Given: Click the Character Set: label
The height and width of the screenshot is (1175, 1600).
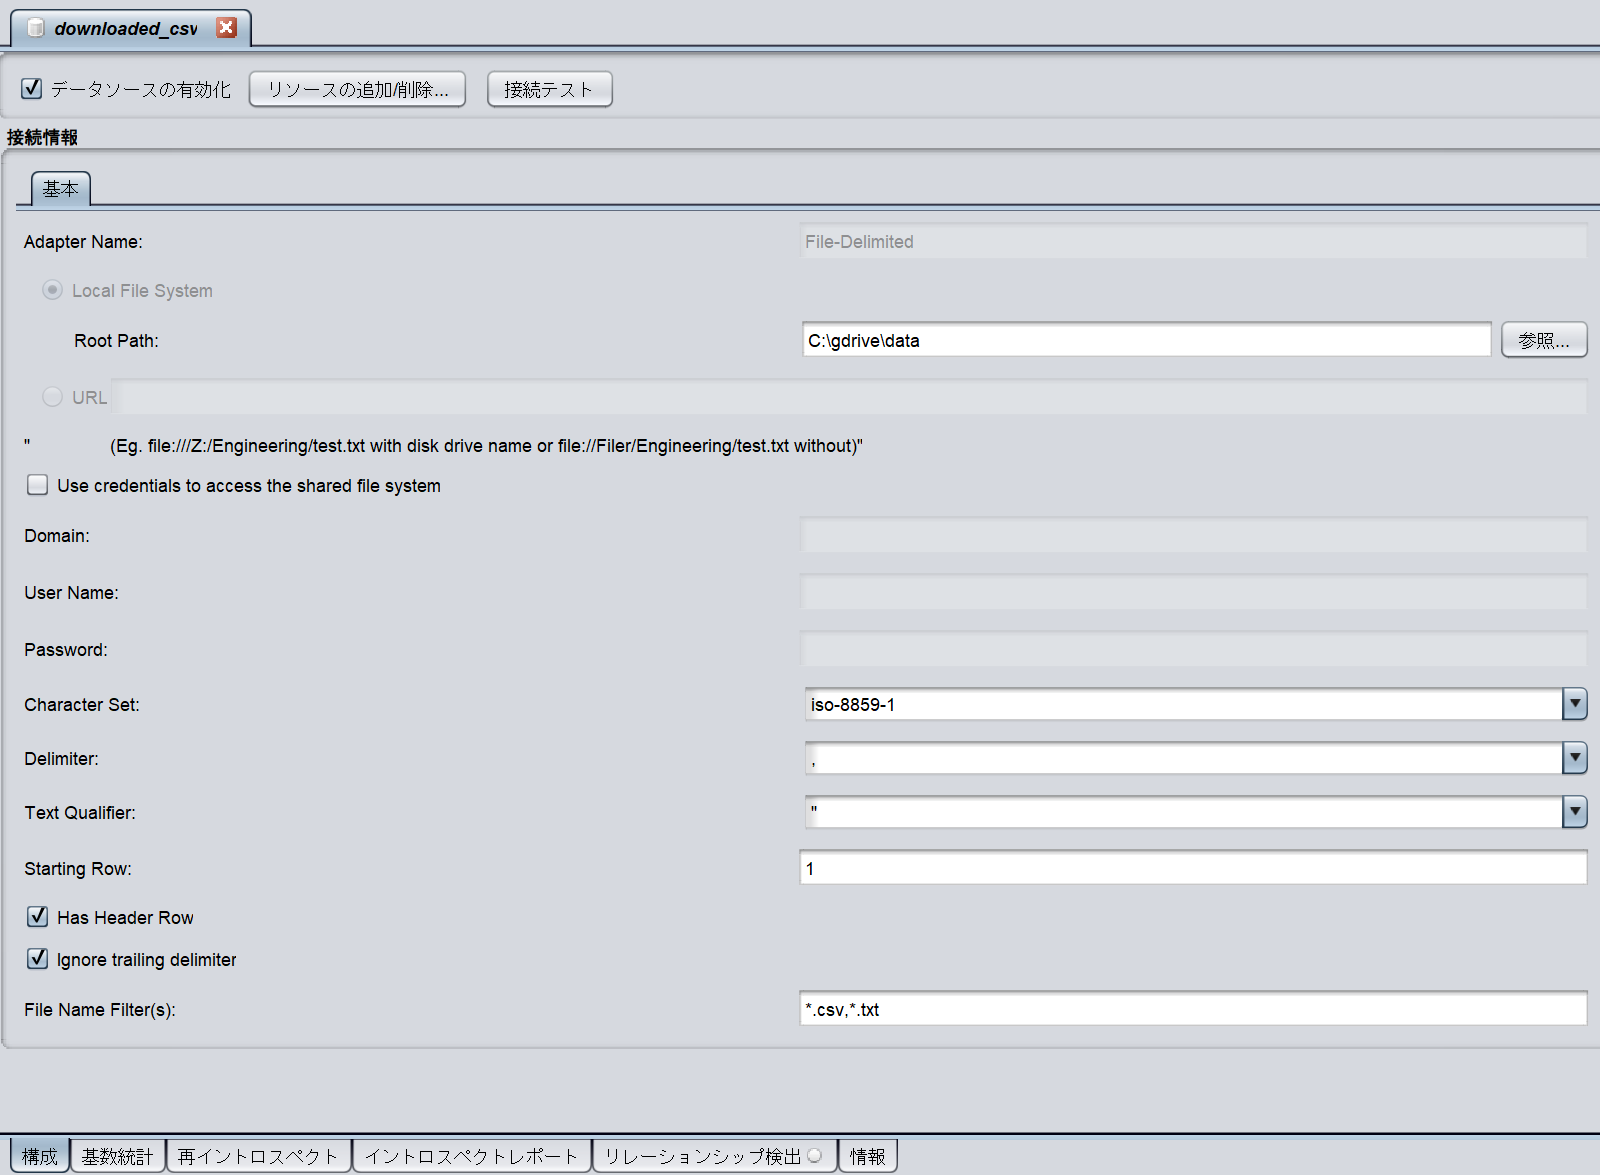Looking at the screenshot, I should coord(82,704).
